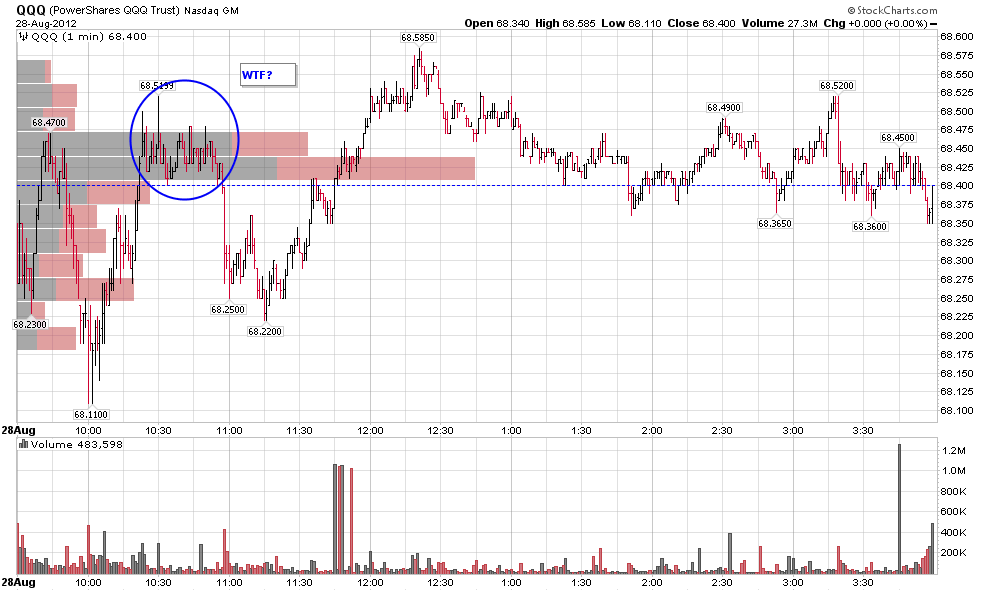This screenshot has width=990, height=591.
Task: Click the 68.600 price axis label
Action: coord(957,37)
